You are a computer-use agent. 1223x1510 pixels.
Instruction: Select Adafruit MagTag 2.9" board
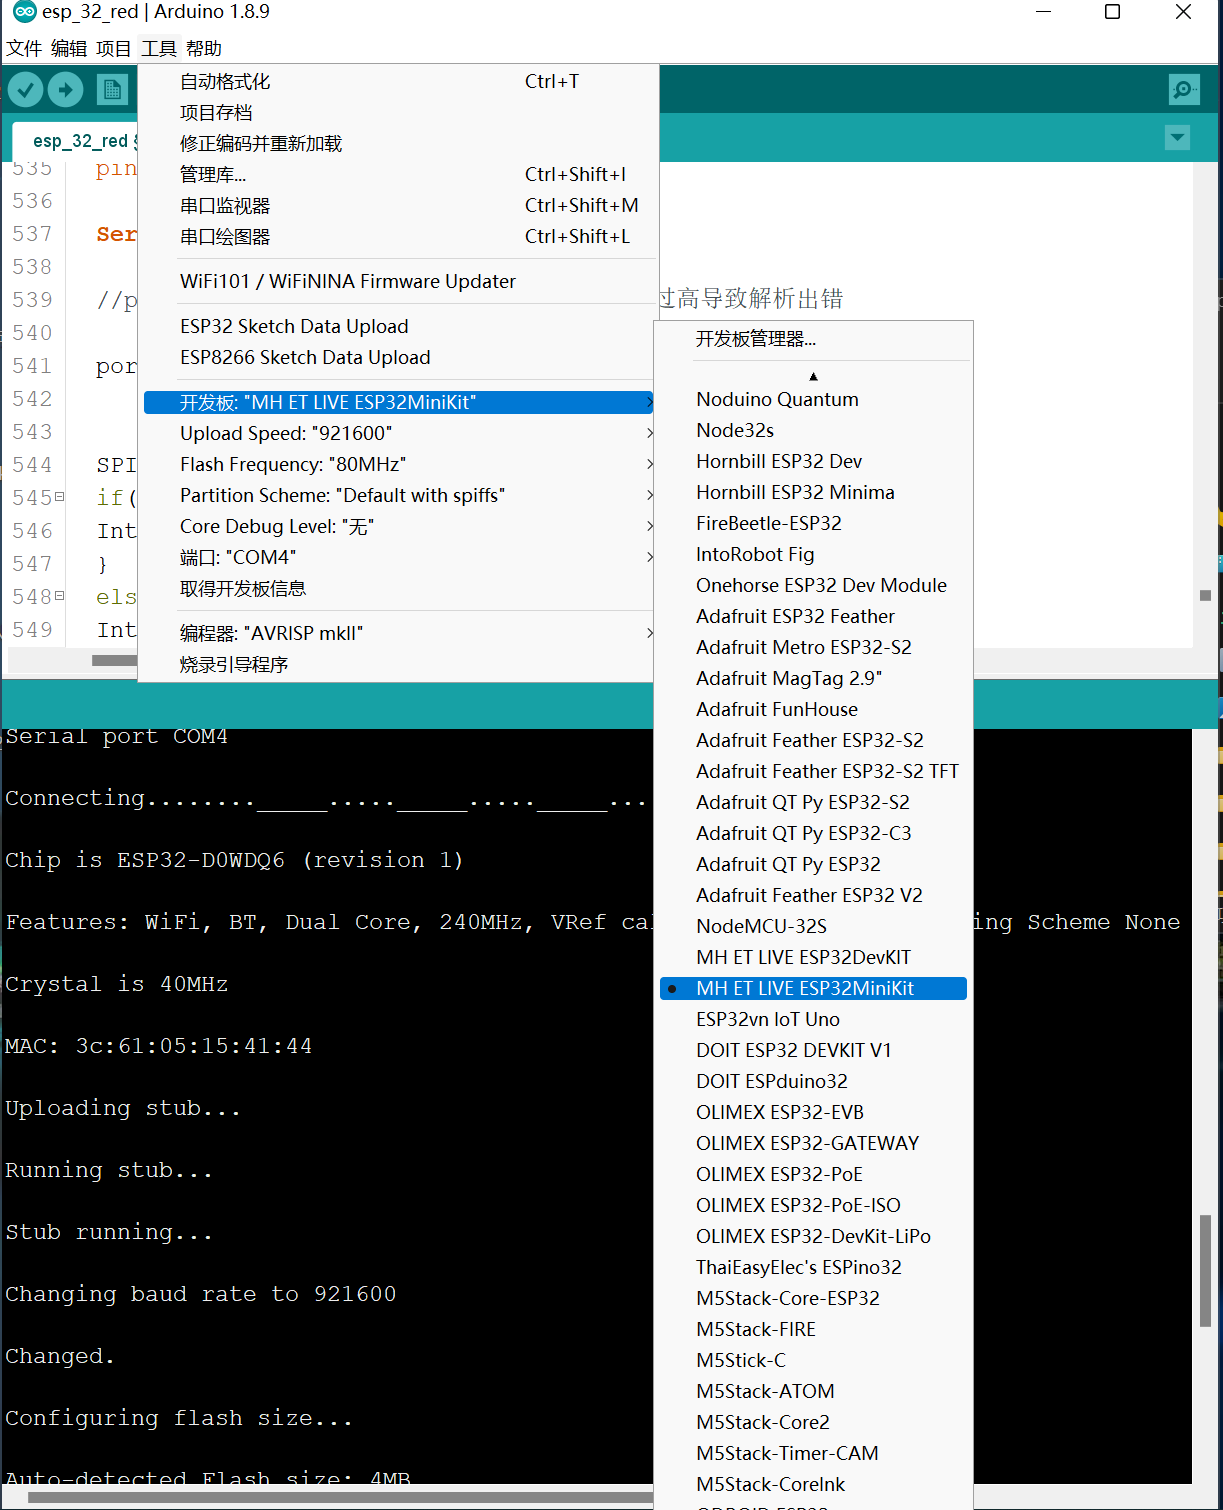coord(813,679)
